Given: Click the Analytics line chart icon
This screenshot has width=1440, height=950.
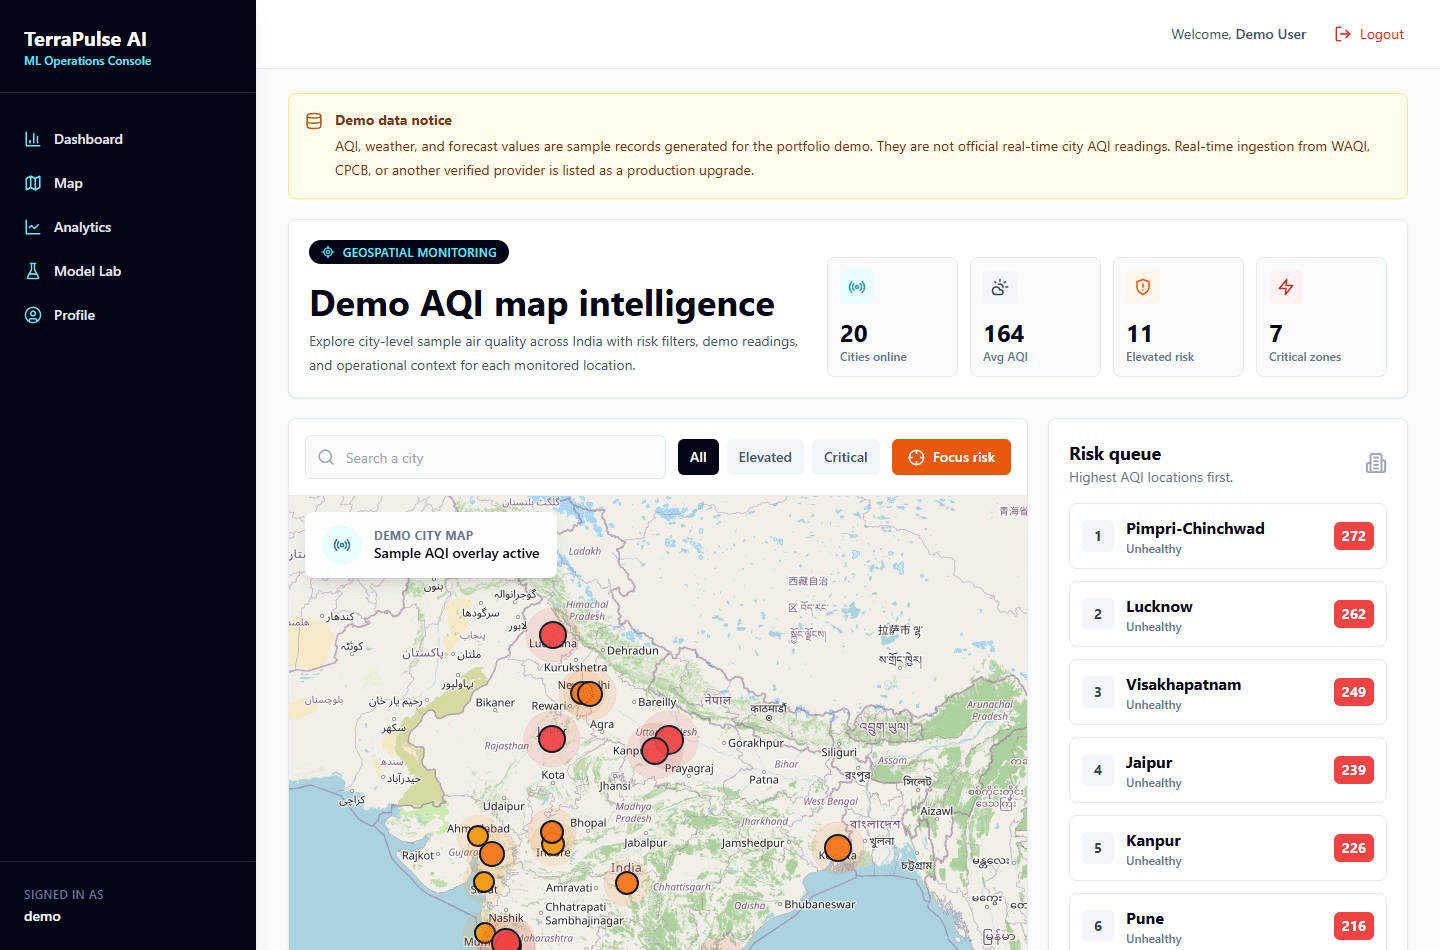Looking at the screenshot, I should [33, 227].
